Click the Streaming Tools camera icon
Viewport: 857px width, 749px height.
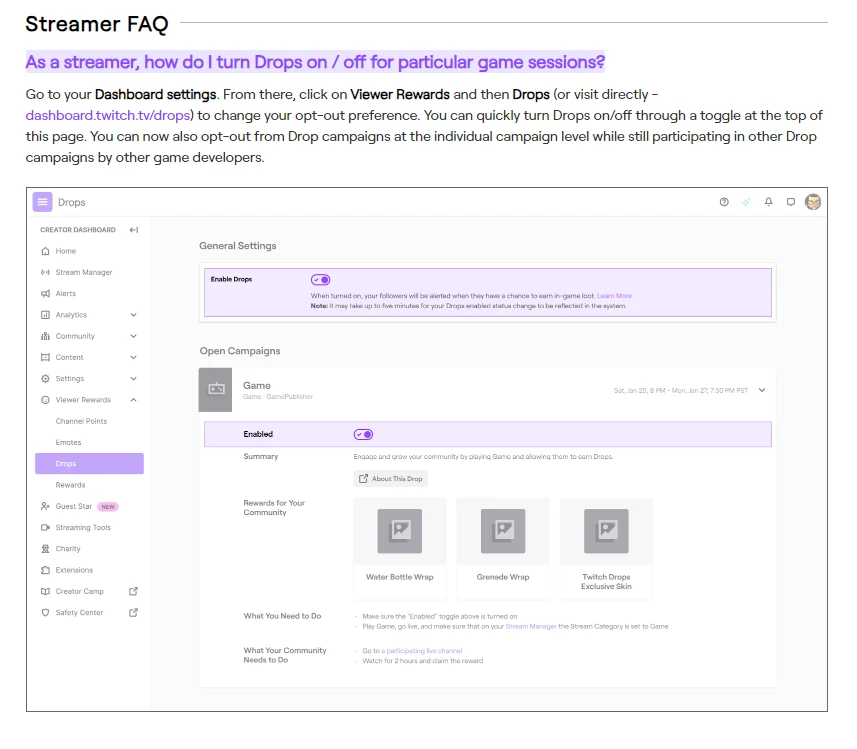tap(45, 528)
